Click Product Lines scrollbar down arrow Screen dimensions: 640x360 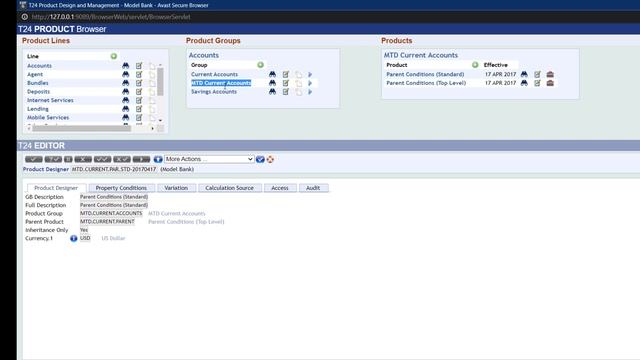click(160, 120)
